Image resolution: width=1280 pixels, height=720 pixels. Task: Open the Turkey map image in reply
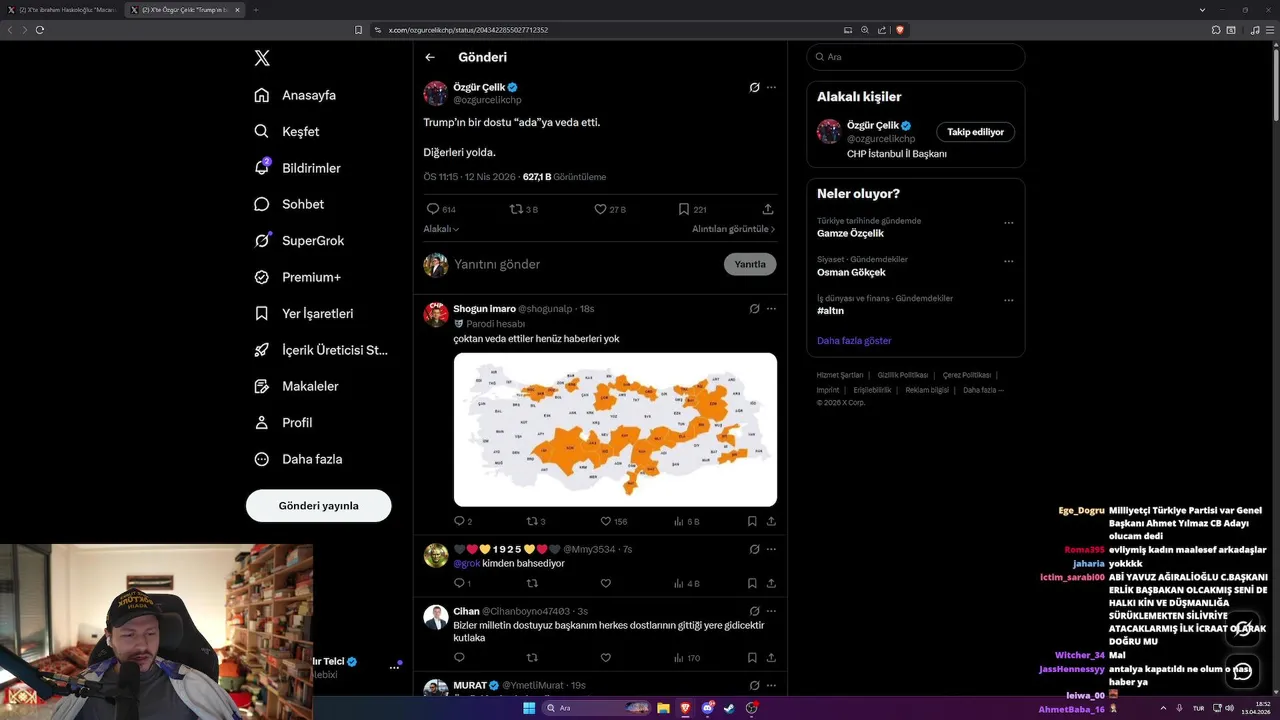tap(615, 429)
